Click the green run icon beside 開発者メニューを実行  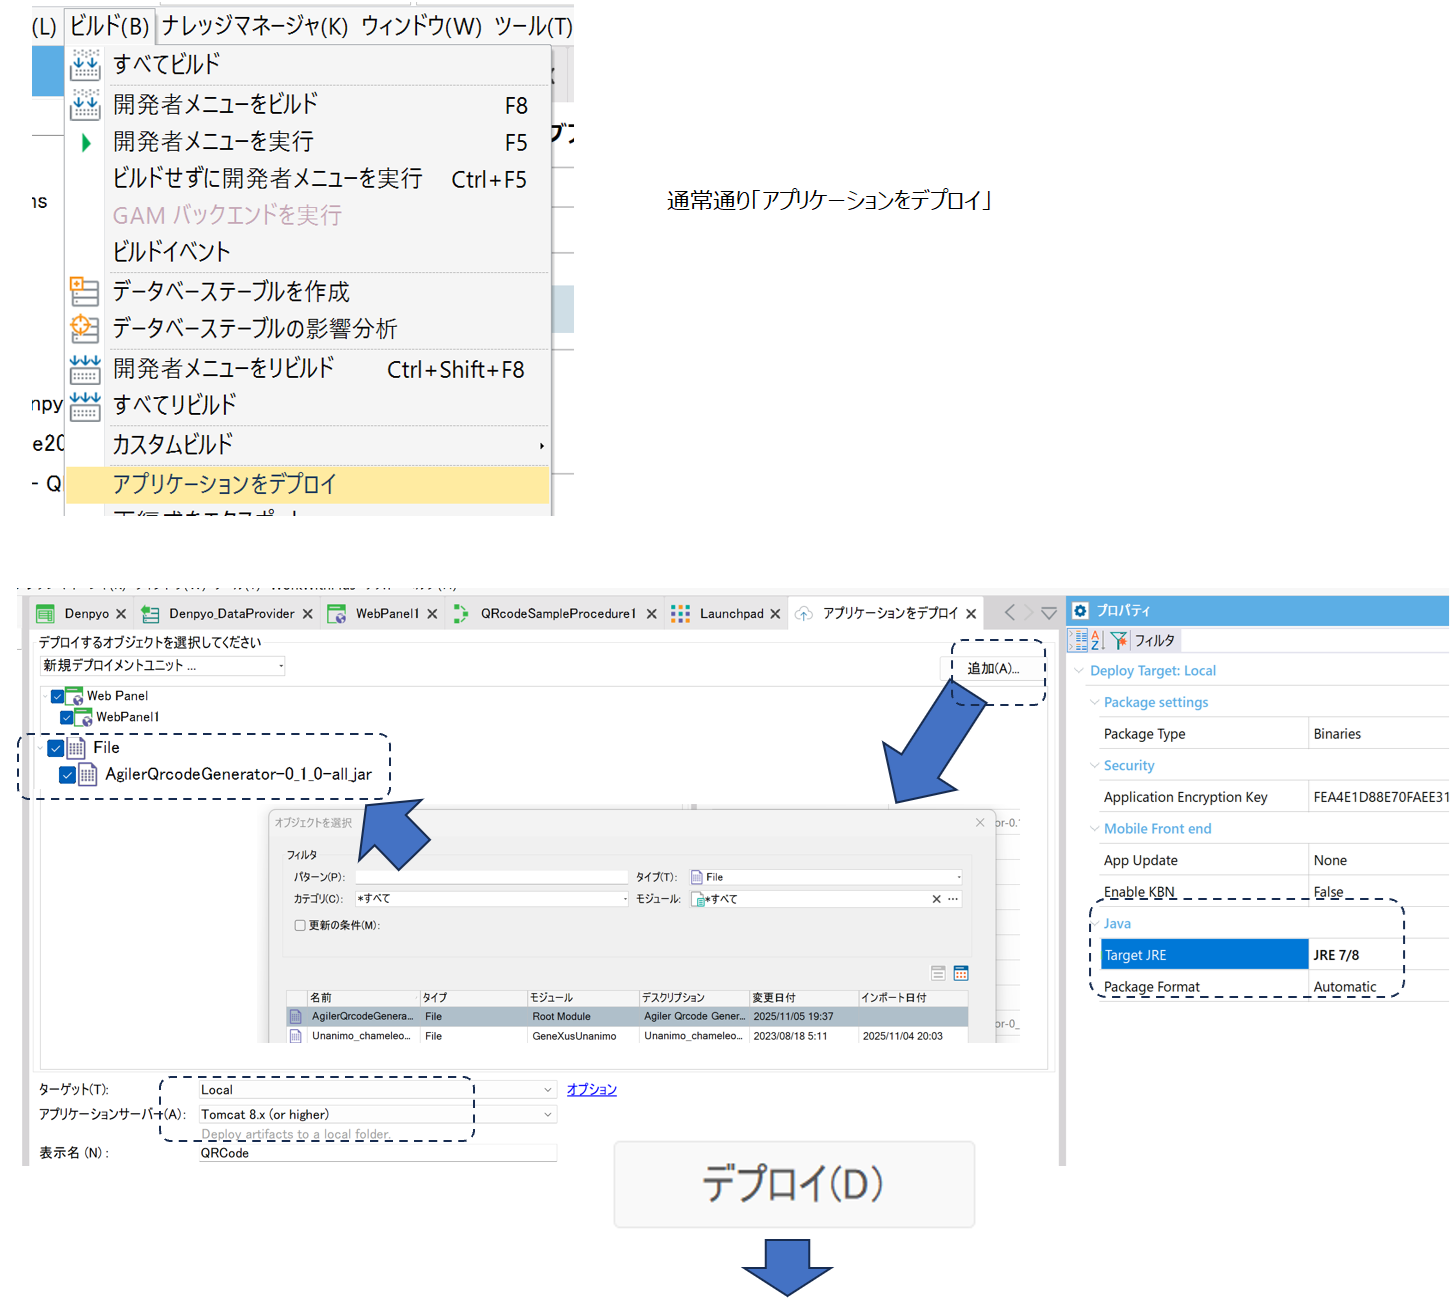(x=85, y=142)
